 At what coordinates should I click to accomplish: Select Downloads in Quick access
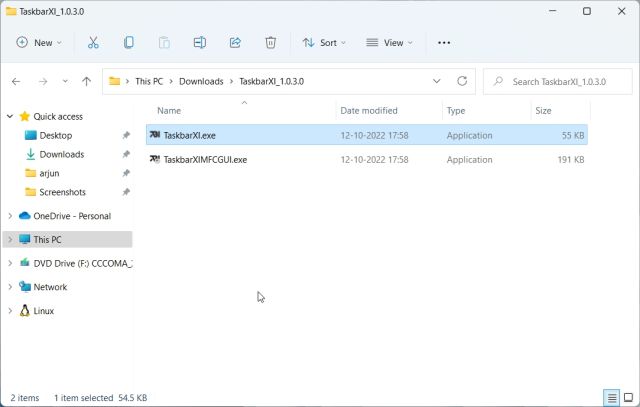click(61, 154)
